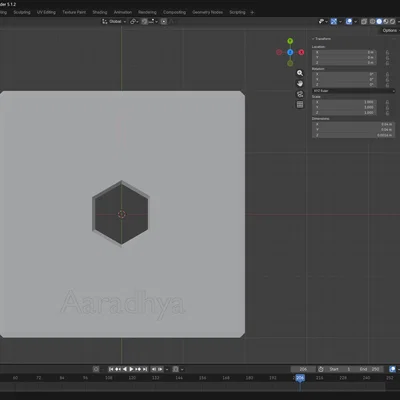Click the End frame field

coord(369,369)
